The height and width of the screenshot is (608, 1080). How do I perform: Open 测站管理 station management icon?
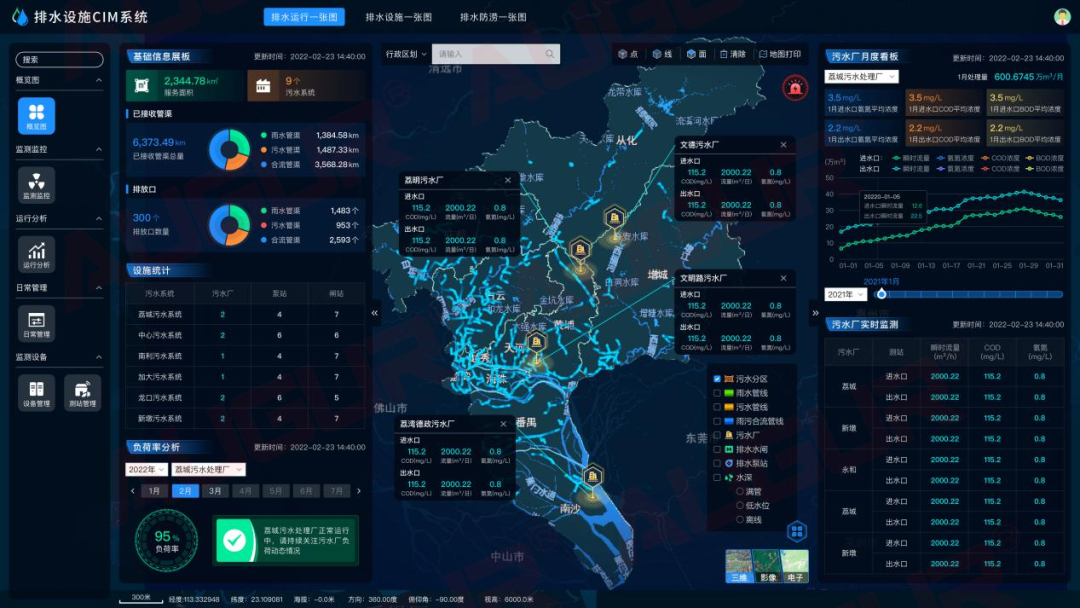83,392
